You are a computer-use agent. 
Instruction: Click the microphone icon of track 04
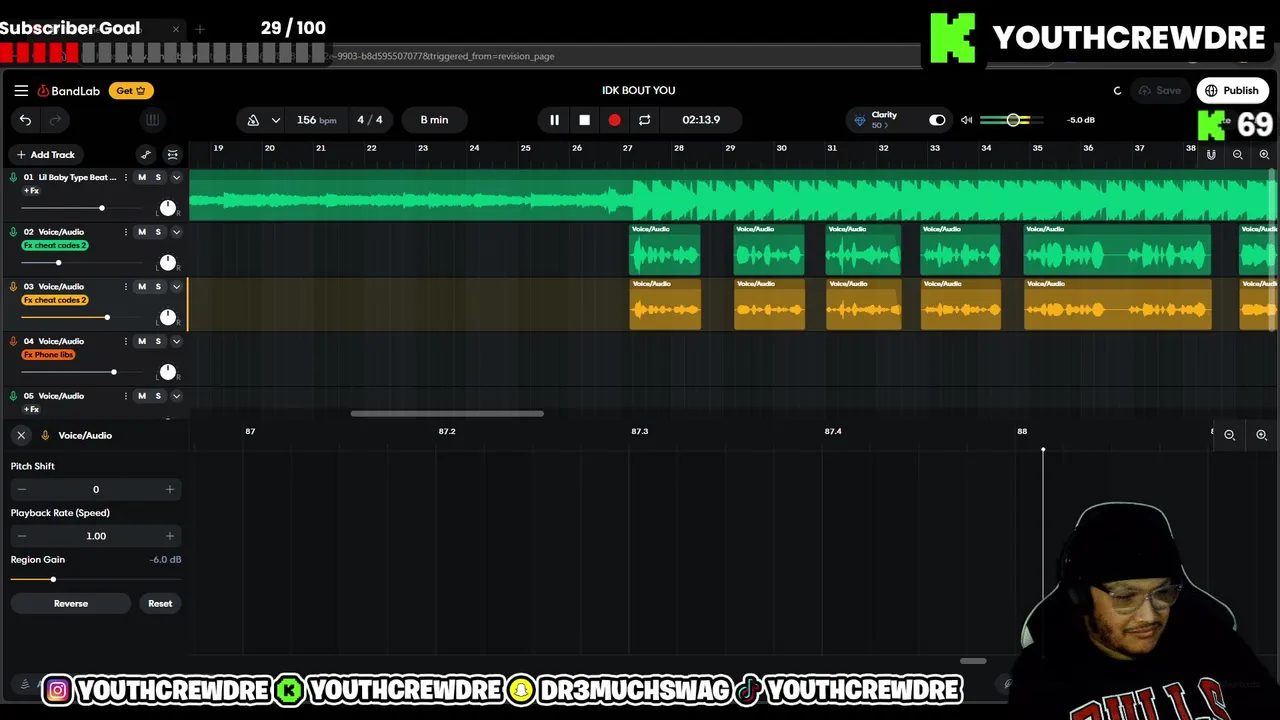[x=13, y=341]
